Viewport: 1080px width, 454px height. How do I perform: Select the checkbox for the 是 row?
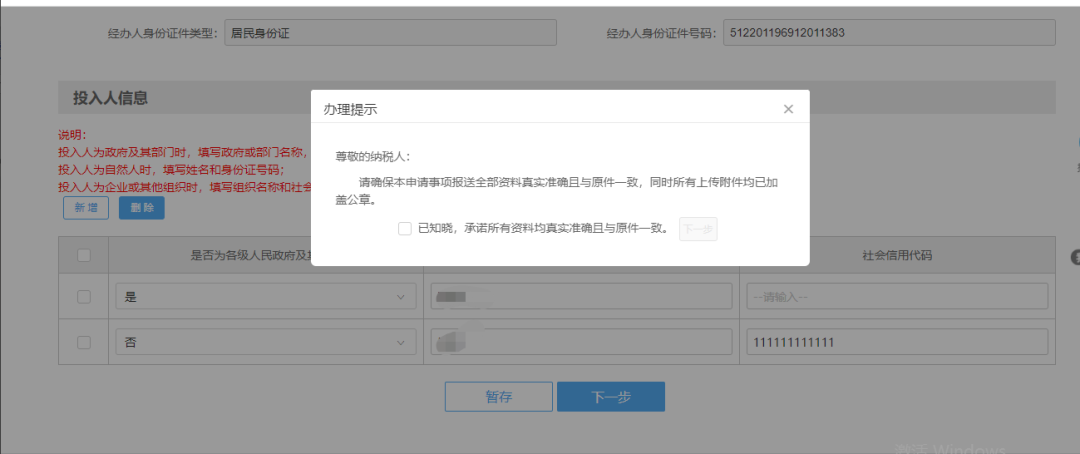click(84, 297)
